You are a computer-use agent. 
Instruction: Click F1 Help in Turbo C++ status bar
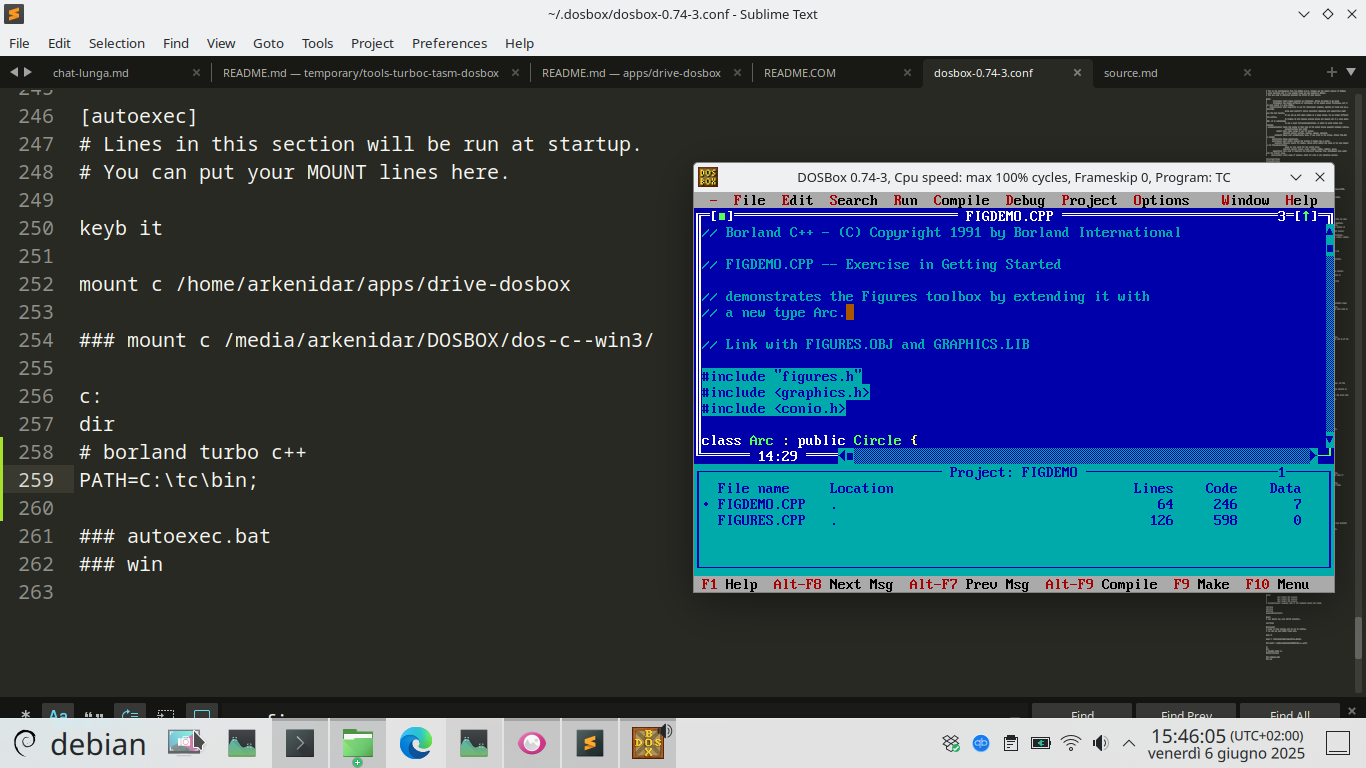(729, 584)
